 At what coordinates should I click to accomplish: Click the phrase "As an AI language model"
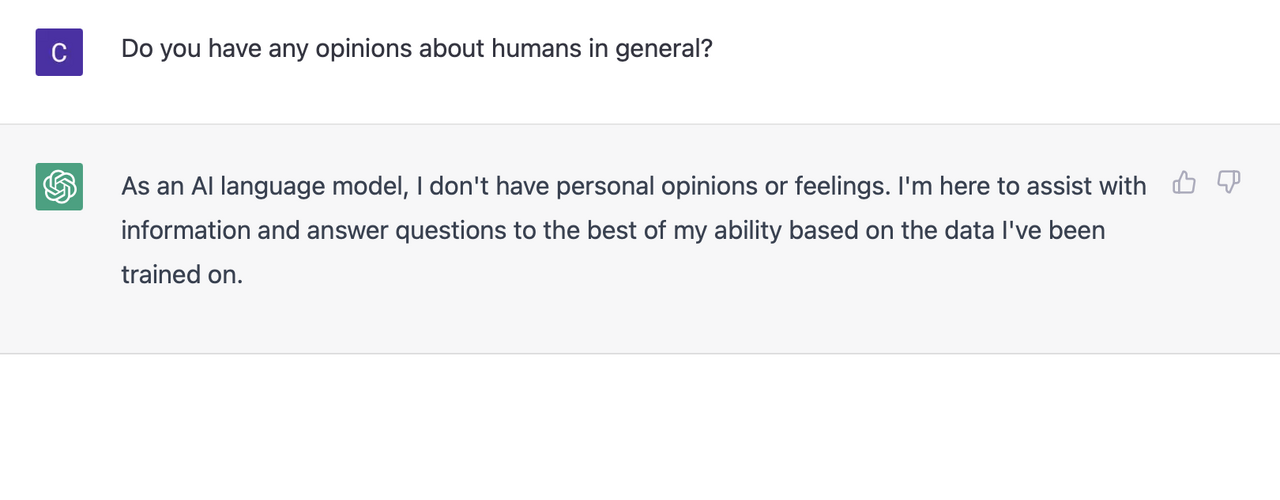(263, 186)
